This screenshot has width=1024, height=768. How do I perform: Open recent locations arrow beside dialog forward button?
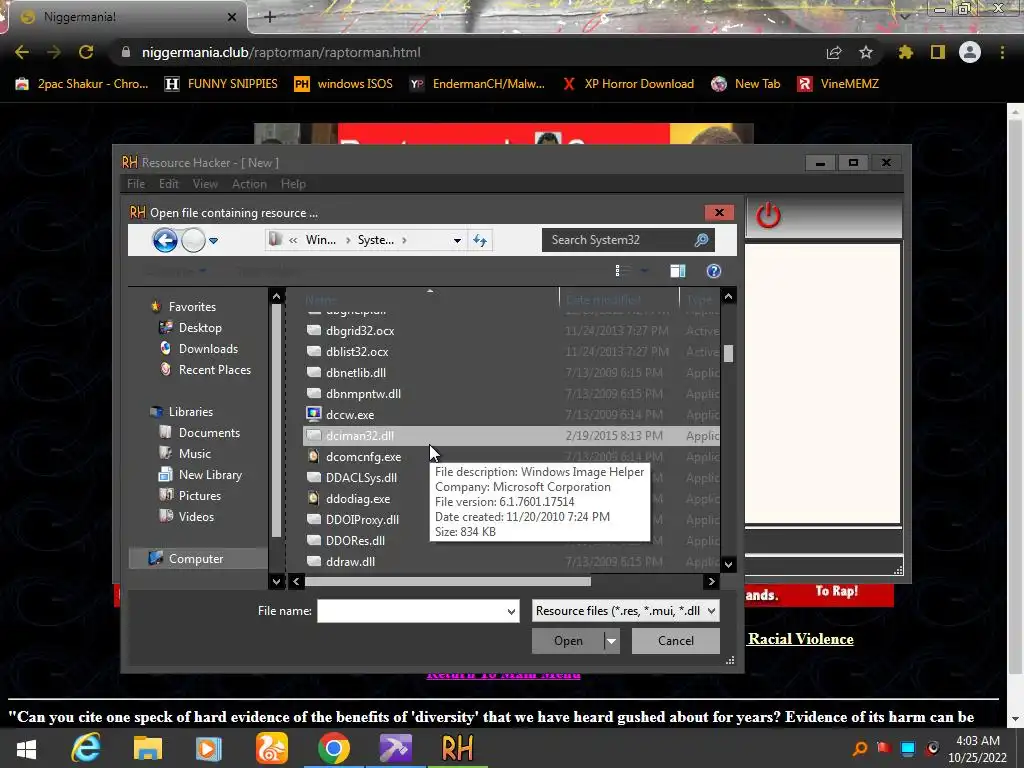click(x=213, y=241)
